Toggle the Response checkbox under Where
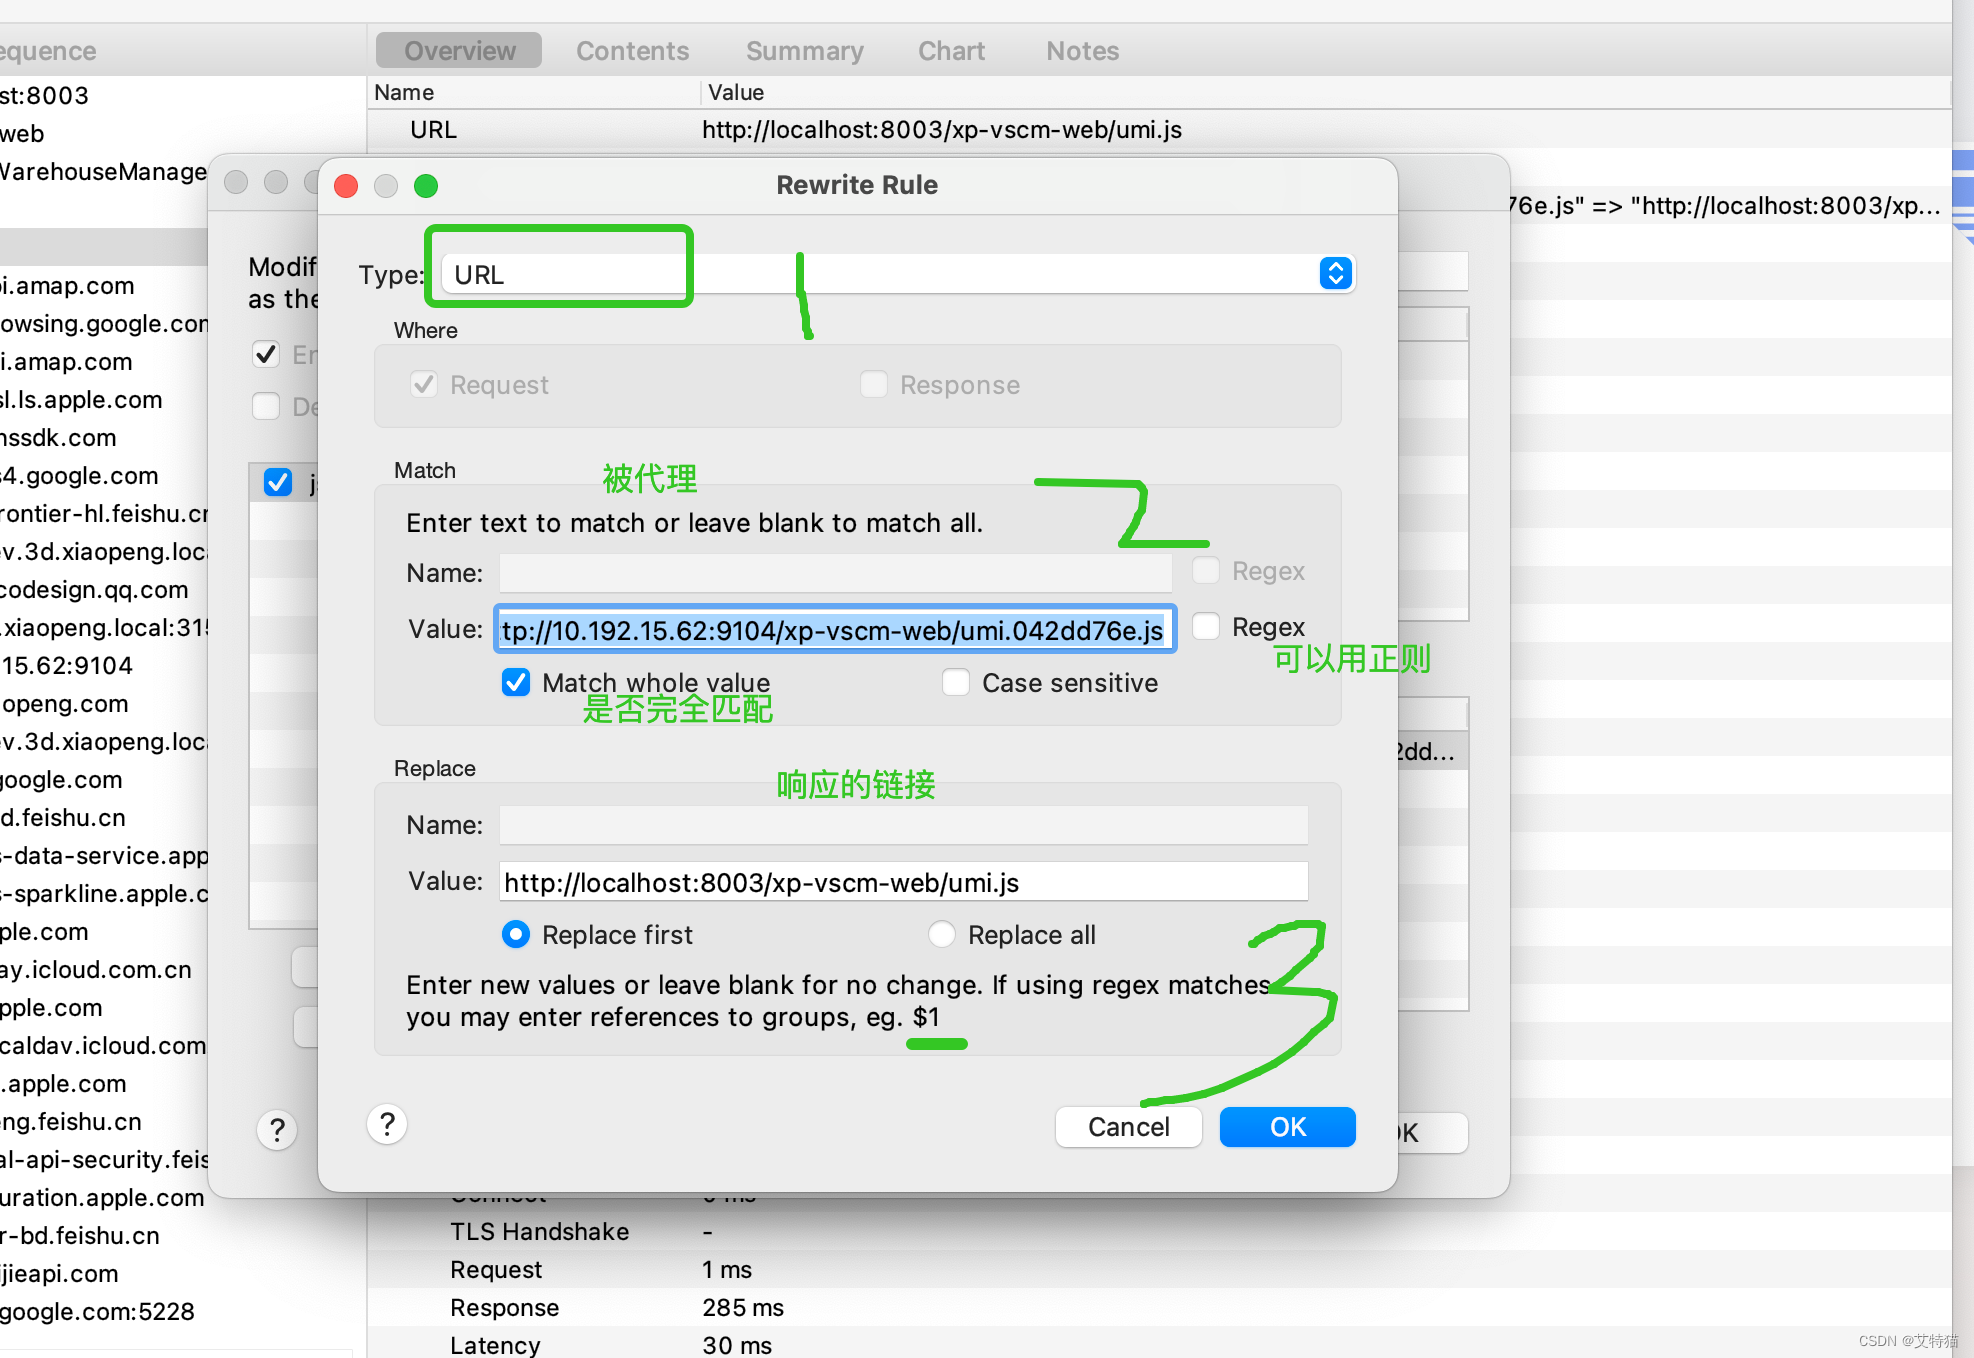Image resolution: width=1974 pixels, height=1358 pixels. [x=874, y=384]
